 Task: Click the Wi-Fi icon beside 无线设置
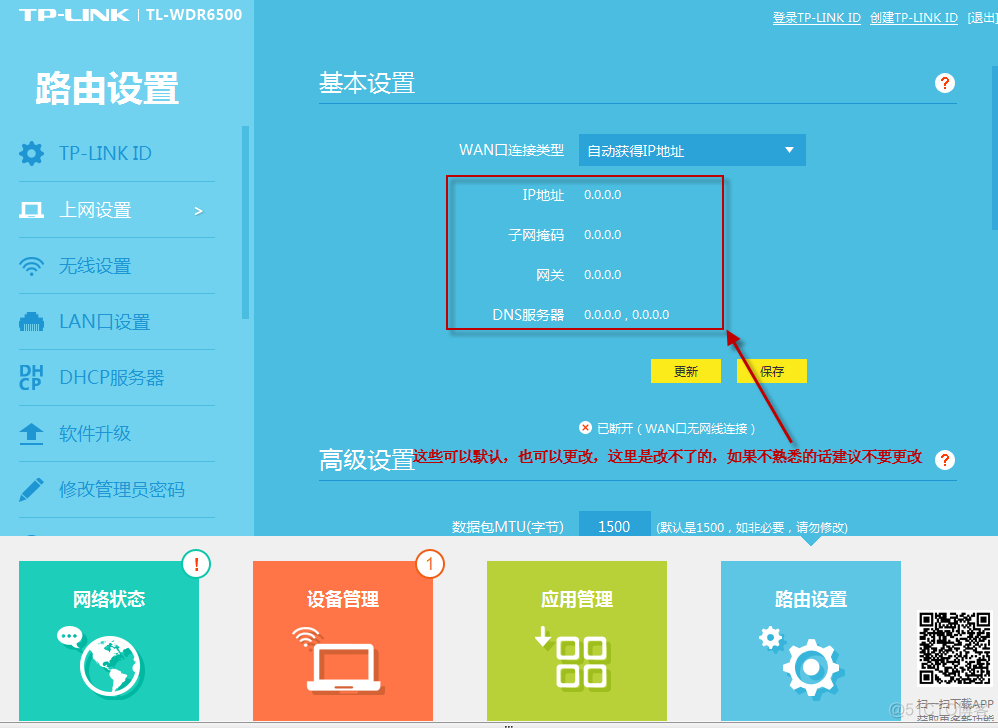coord(31,266)
